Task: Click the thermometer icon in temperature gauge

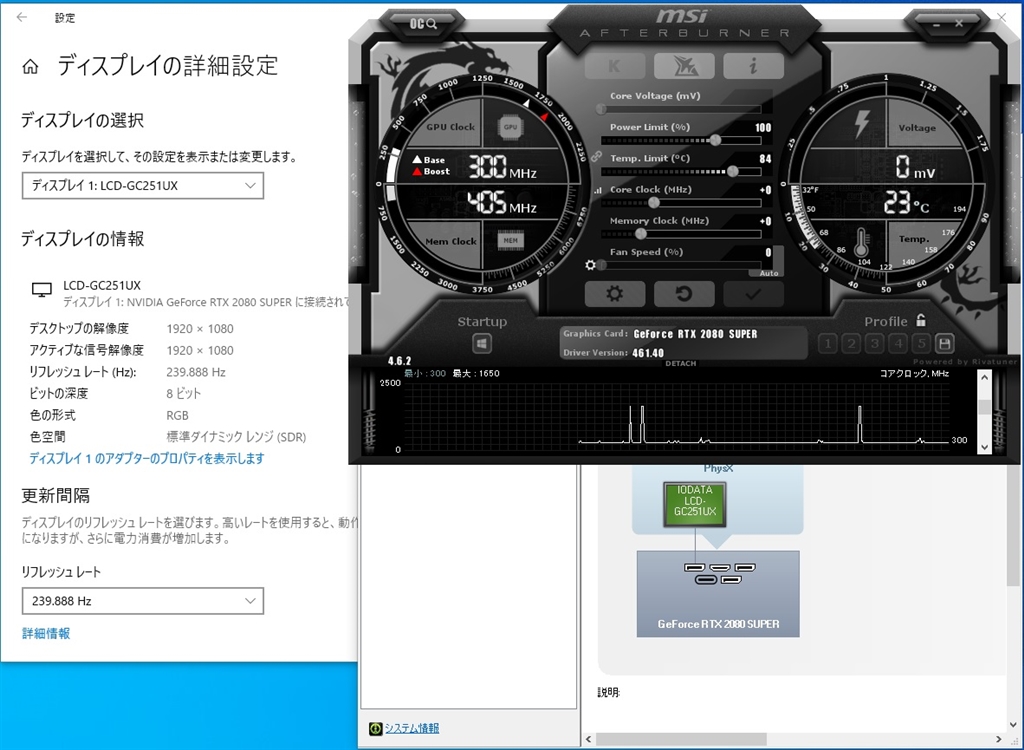Action: click(x=861, y=241)
